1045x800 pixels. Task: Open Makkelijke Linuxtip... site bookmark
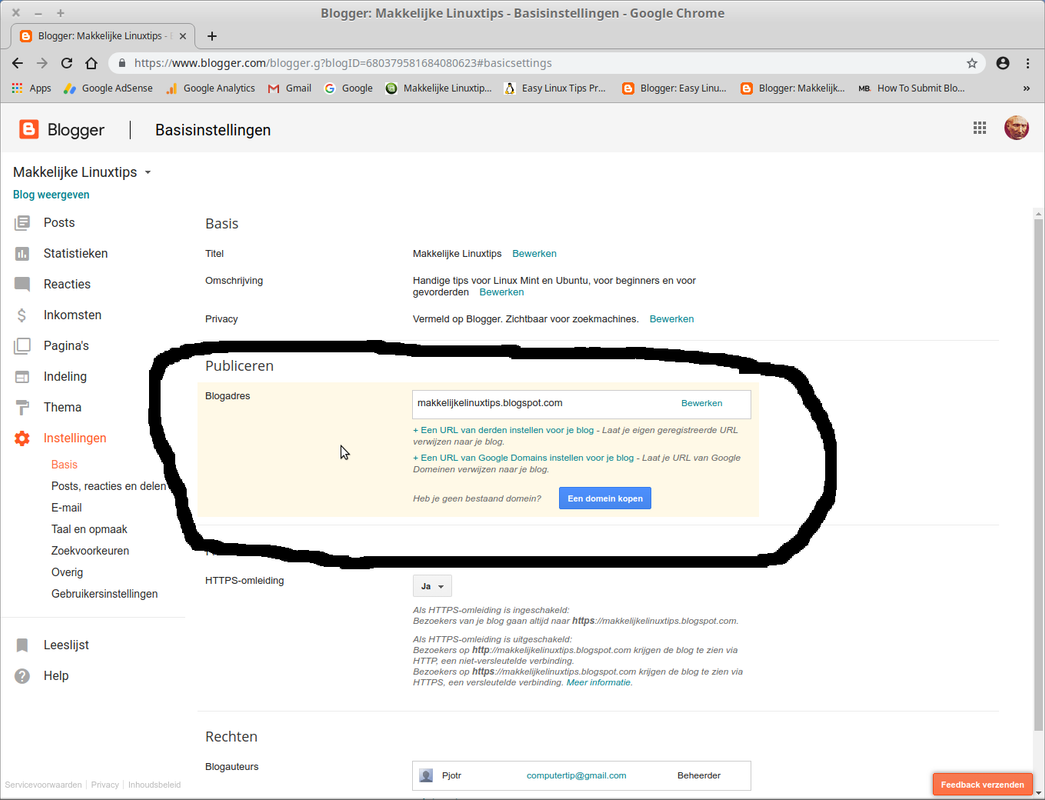439,88
